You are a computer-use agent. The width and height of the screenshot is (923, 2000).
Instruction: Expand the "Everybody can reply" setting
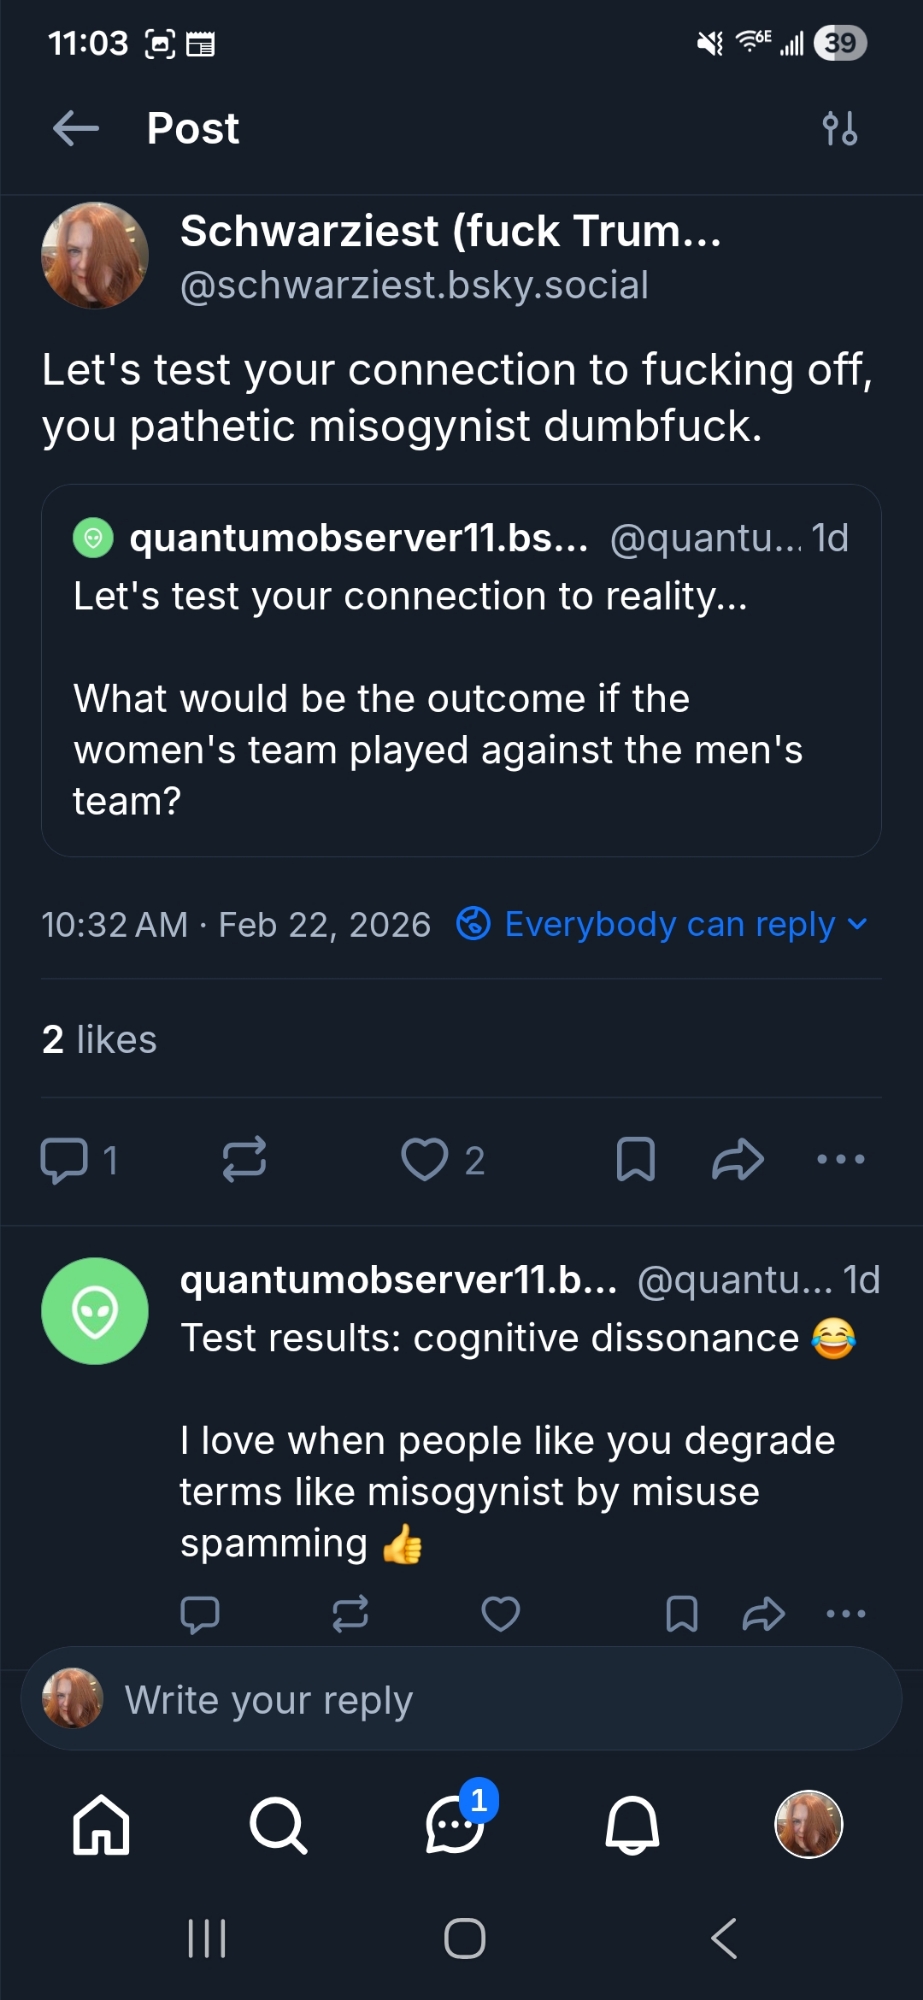pyautogui.click(x=662, y=925)
